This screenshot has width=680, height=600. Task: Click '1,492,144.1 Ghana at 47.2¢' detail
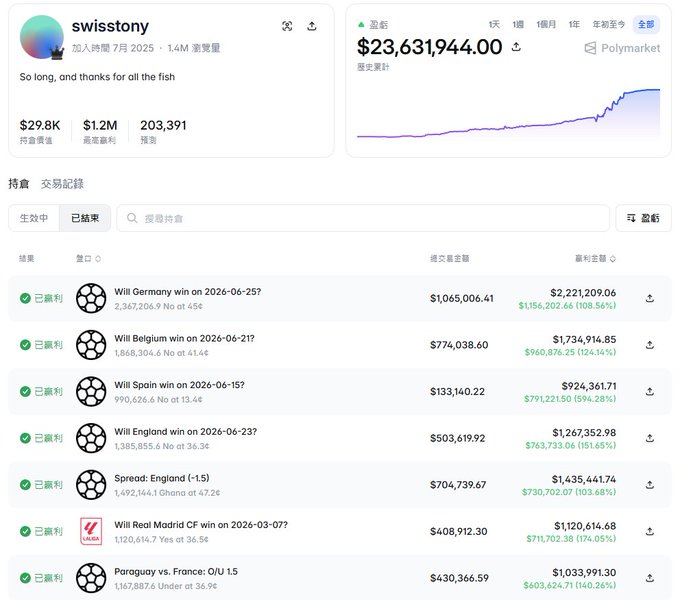point(167,493)
